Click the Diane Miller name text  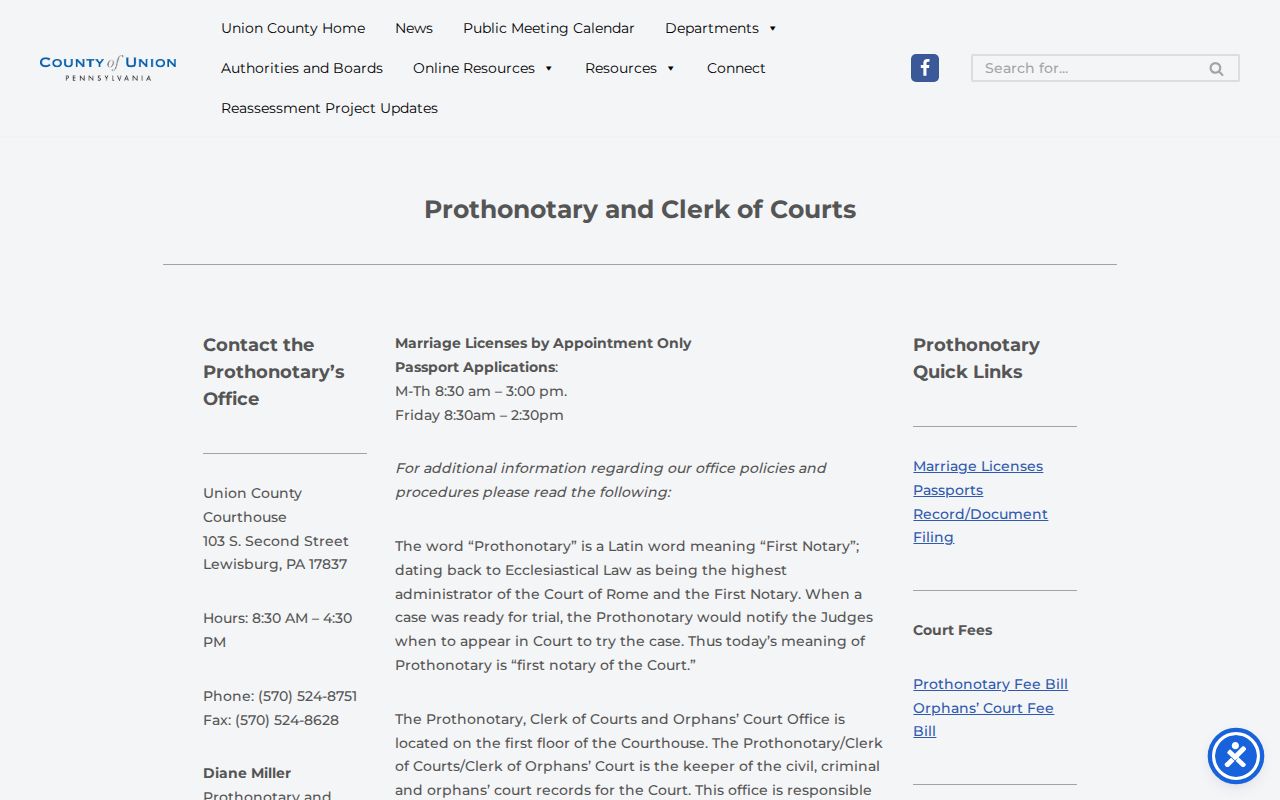(247, 773)
